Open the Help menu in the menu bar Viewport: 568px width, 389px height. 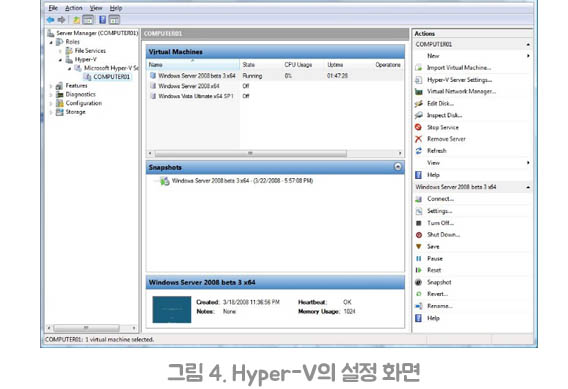[x=116, y=8]
